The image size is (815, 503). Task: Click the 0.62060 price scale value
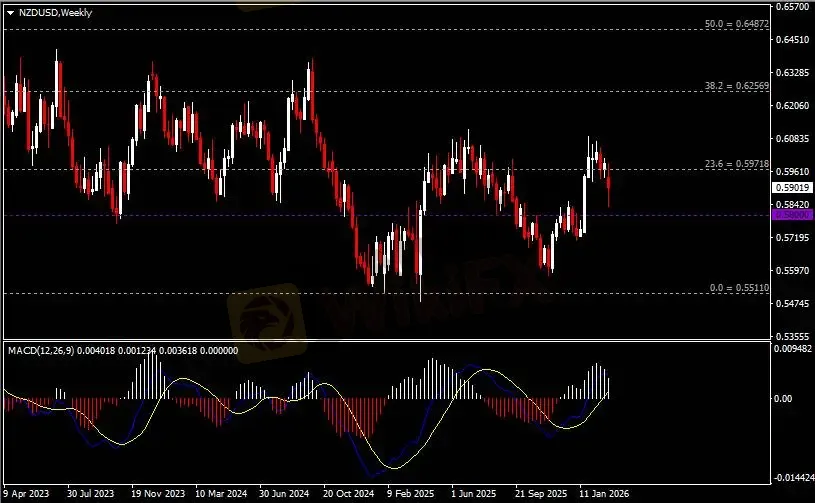click(793, 105)
